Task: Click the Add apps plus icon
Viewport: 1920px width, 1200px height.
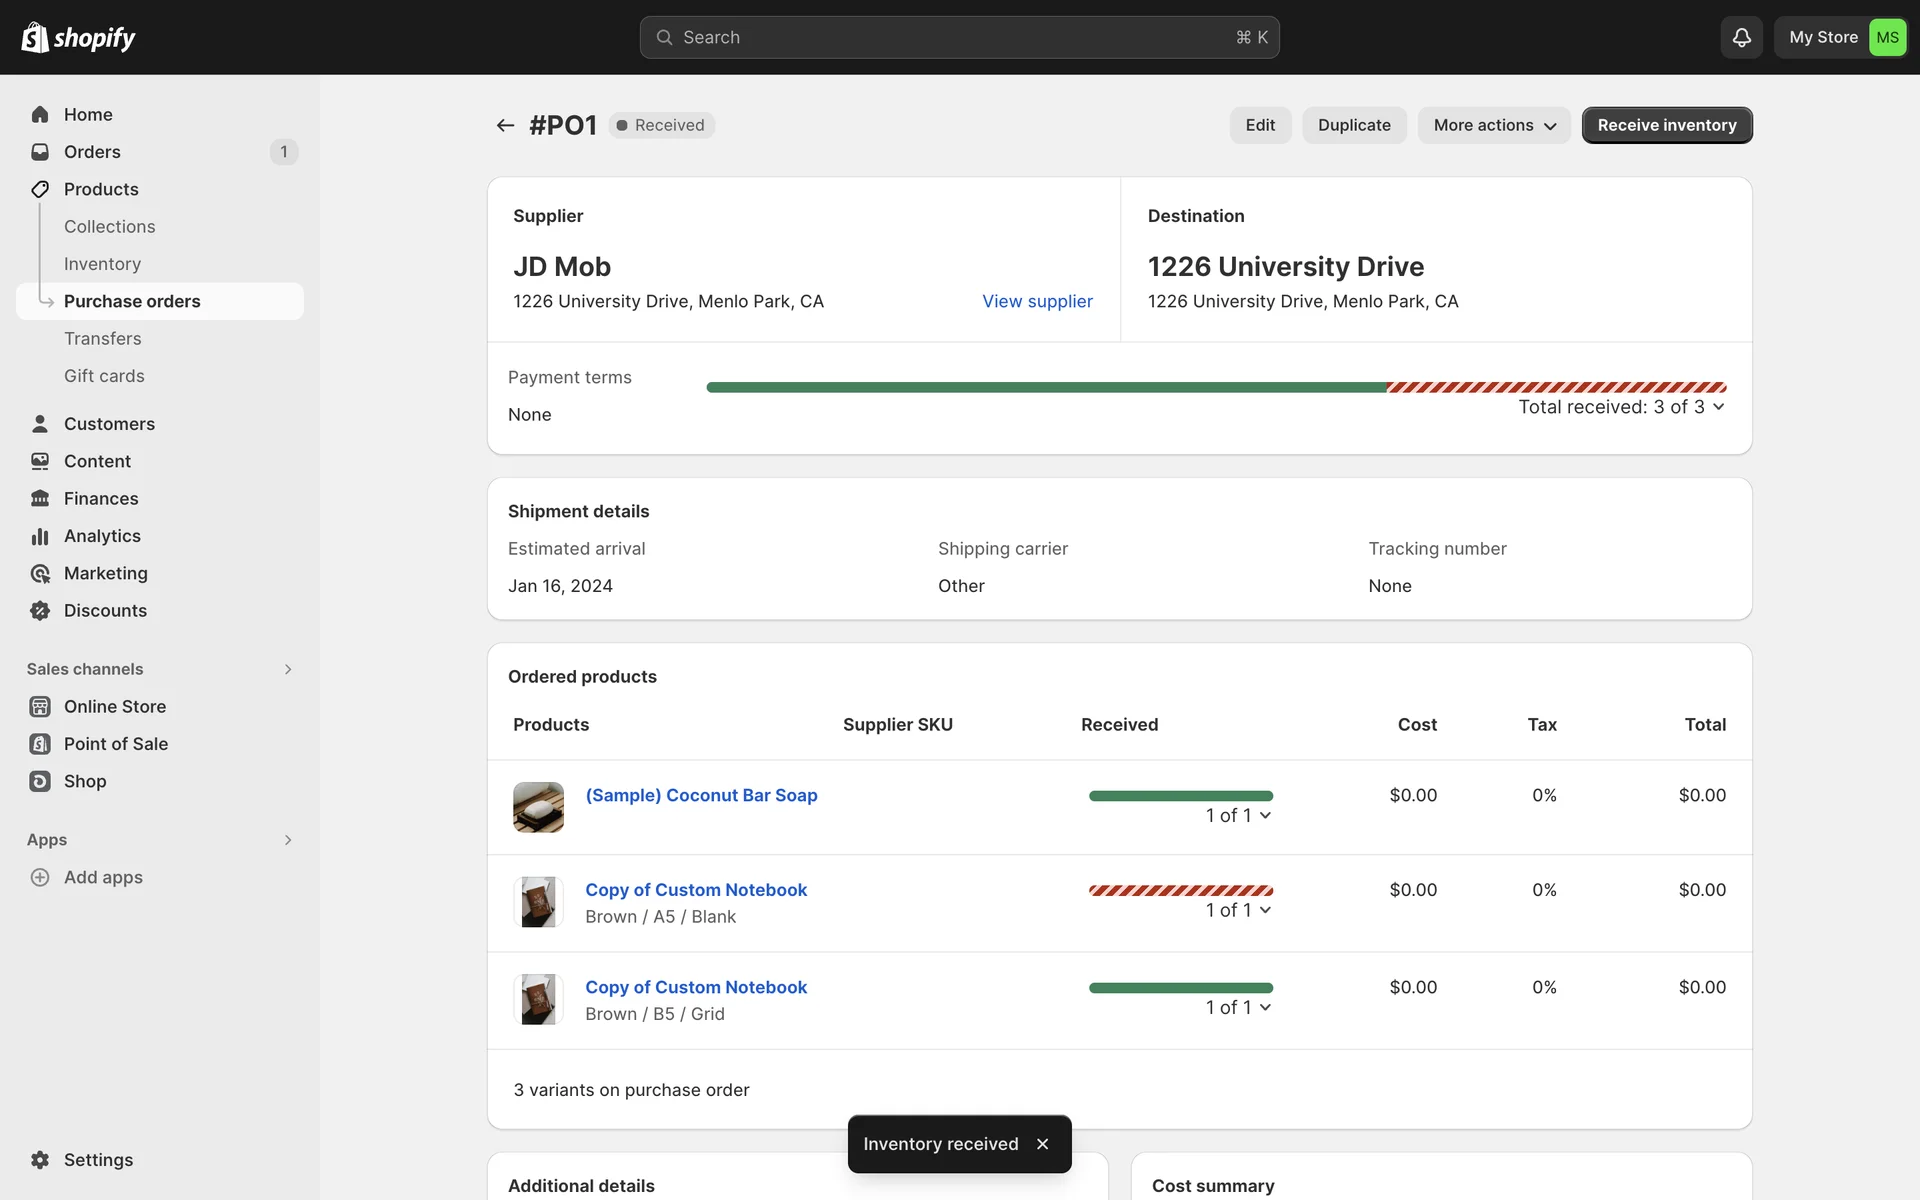Action: tap(40, 877)
